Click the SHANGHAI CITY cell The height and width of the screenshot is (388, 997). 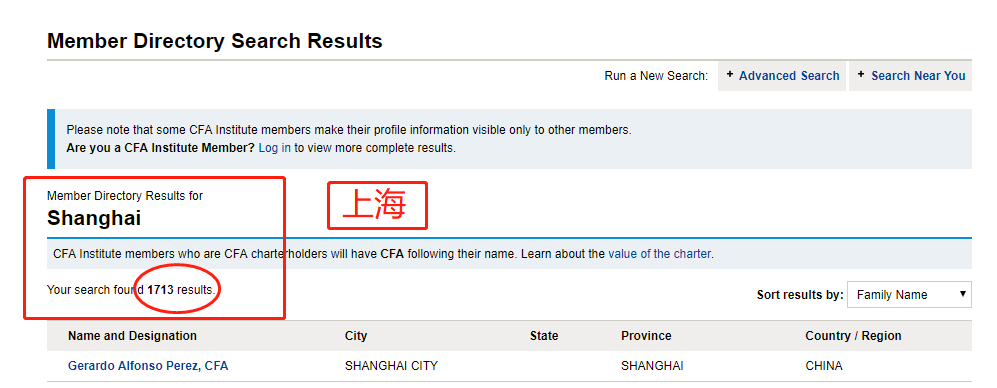click(391, 366)
